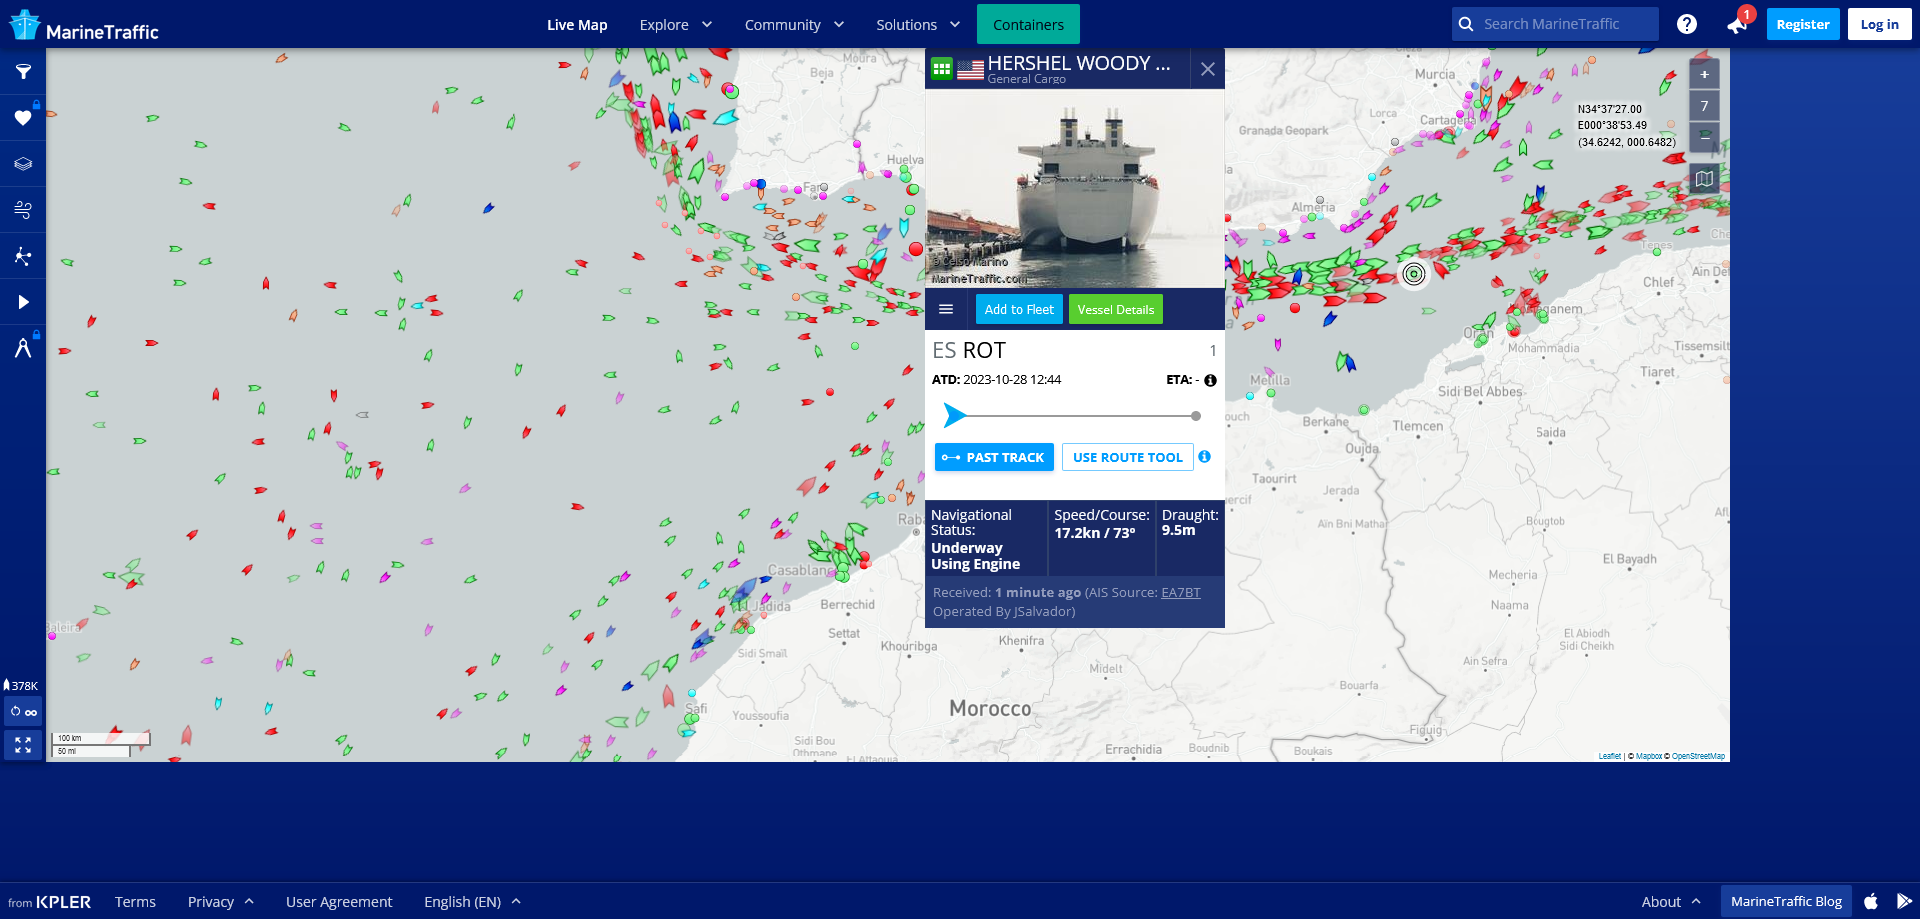The width and height of the screenshot is (1920, 919).
Task: Click Add to Fleet button
Action: click(x=1019, y=309)
